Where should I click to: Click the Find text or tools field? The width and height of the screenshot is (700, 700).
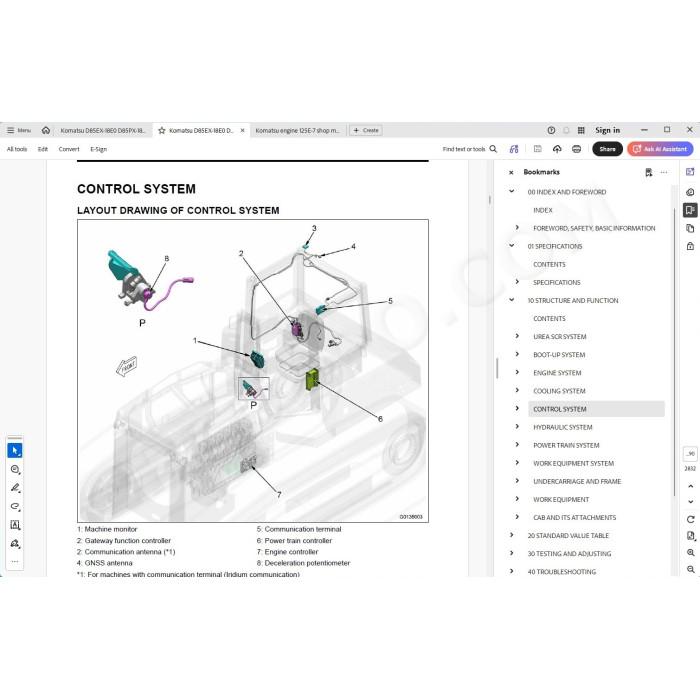[464, 149]
